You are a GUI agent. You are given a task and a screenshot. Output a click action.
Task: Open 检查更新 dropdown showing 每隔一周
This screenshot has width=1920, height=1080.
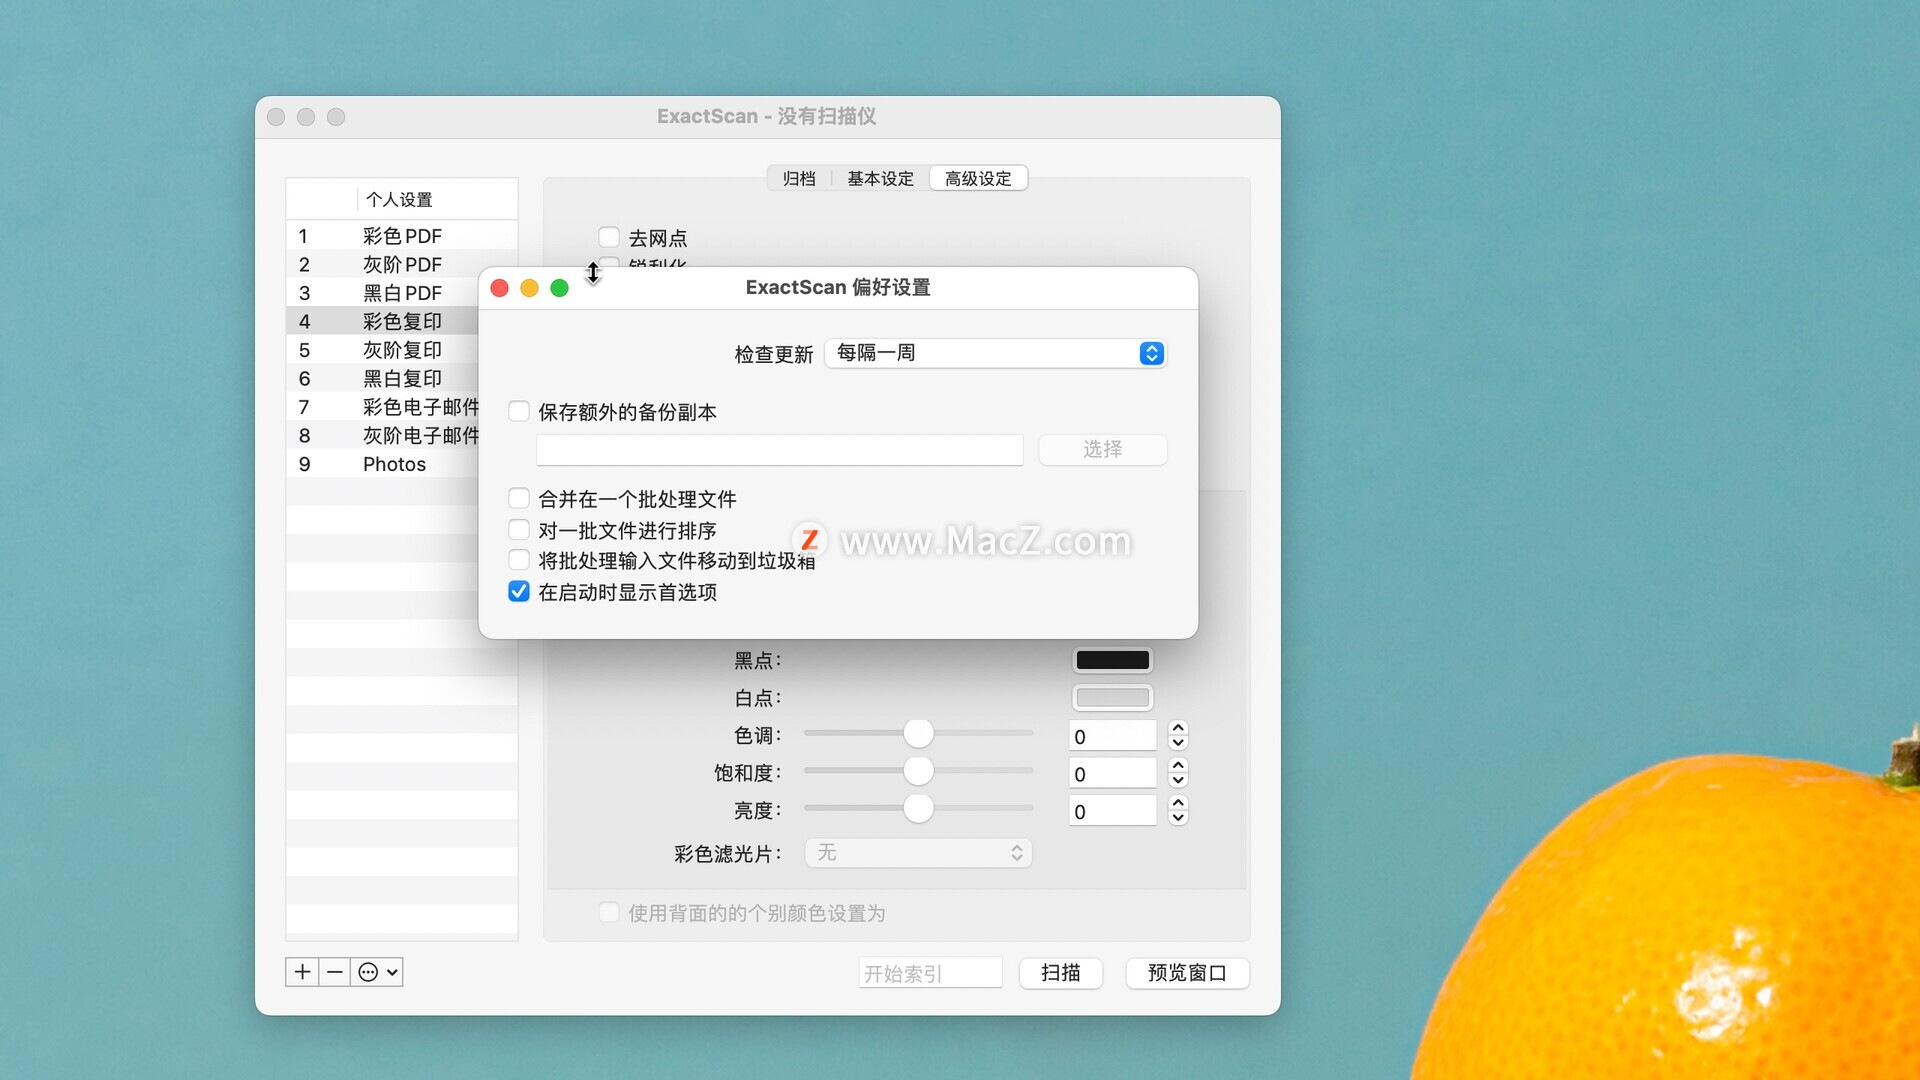996,353
